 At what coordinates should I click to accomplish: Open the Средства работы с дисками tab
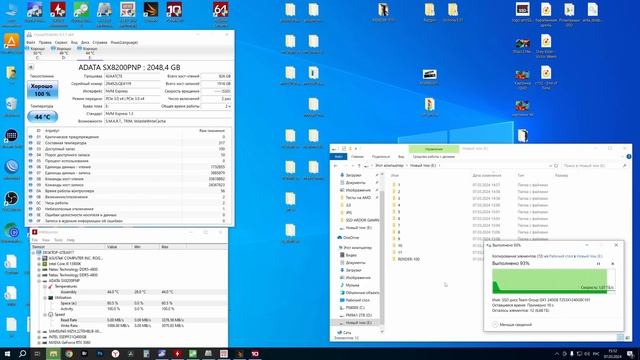(433, 157)
